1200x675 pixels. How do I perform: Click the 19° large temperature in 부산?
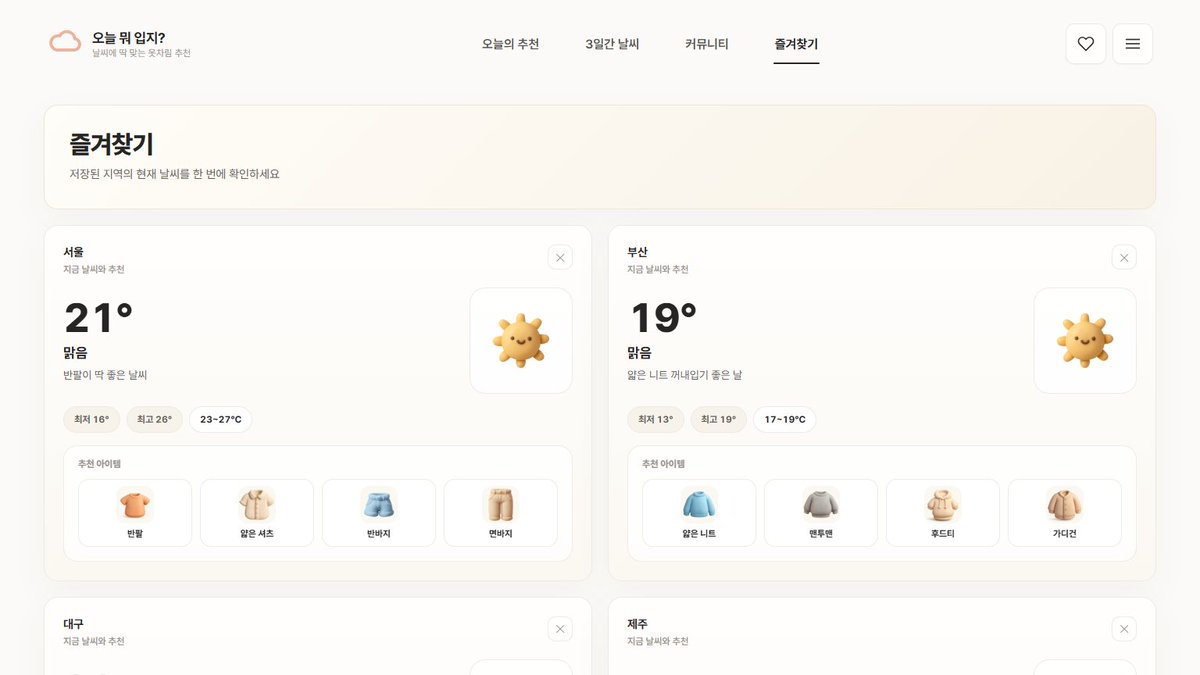663,318
